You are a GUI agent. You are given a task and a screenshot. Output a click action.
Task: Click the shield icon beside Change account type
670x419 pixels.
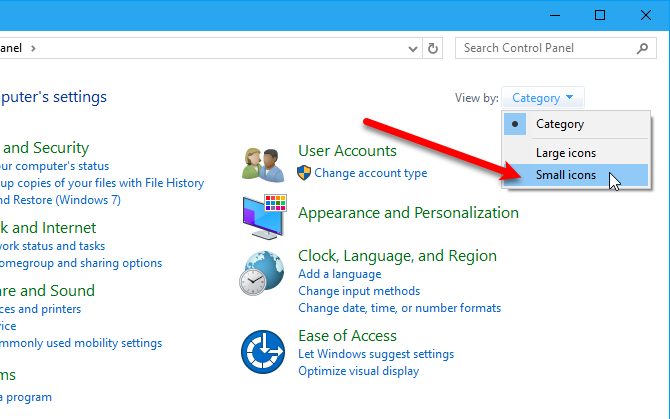click(x=304, y=173)
